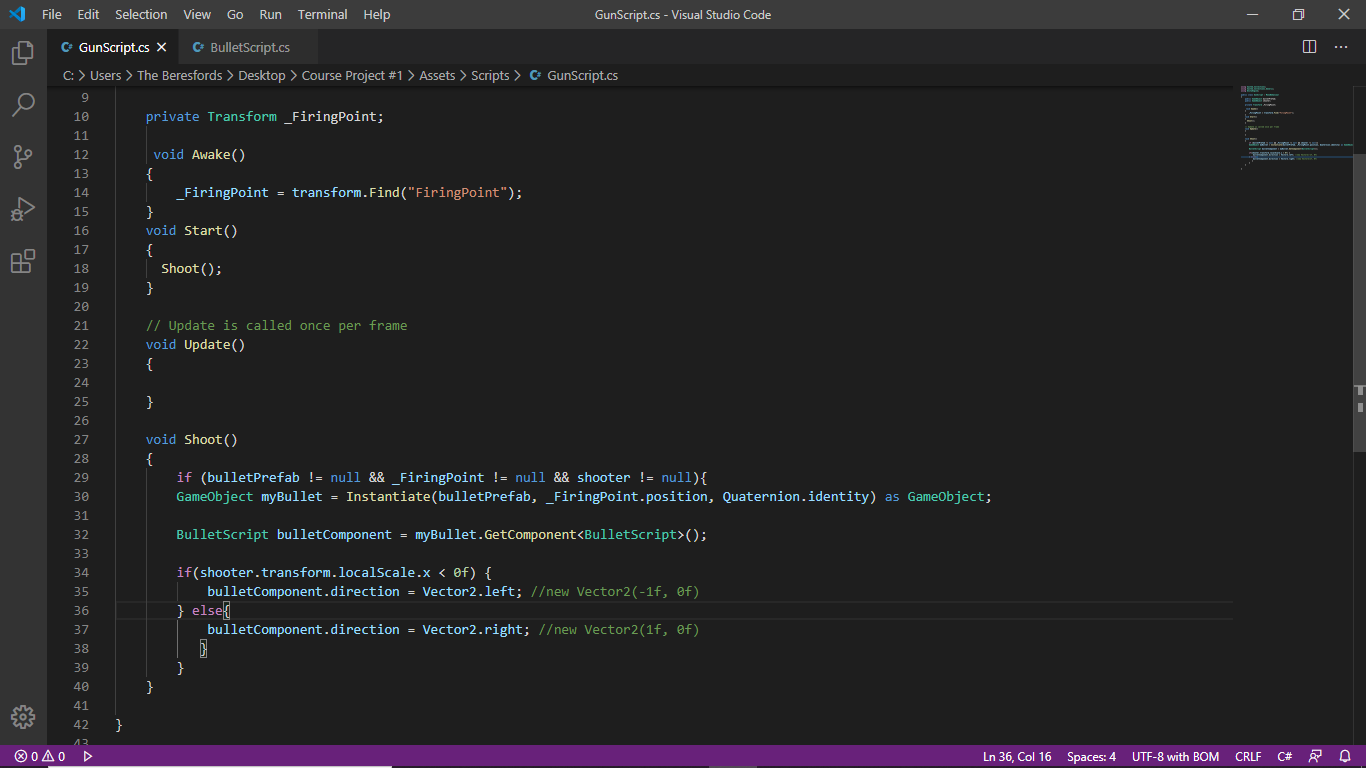Open the Help menu
Image resolution: width=1366 pixels, height=768 pixels.
[x=377, y=14]
